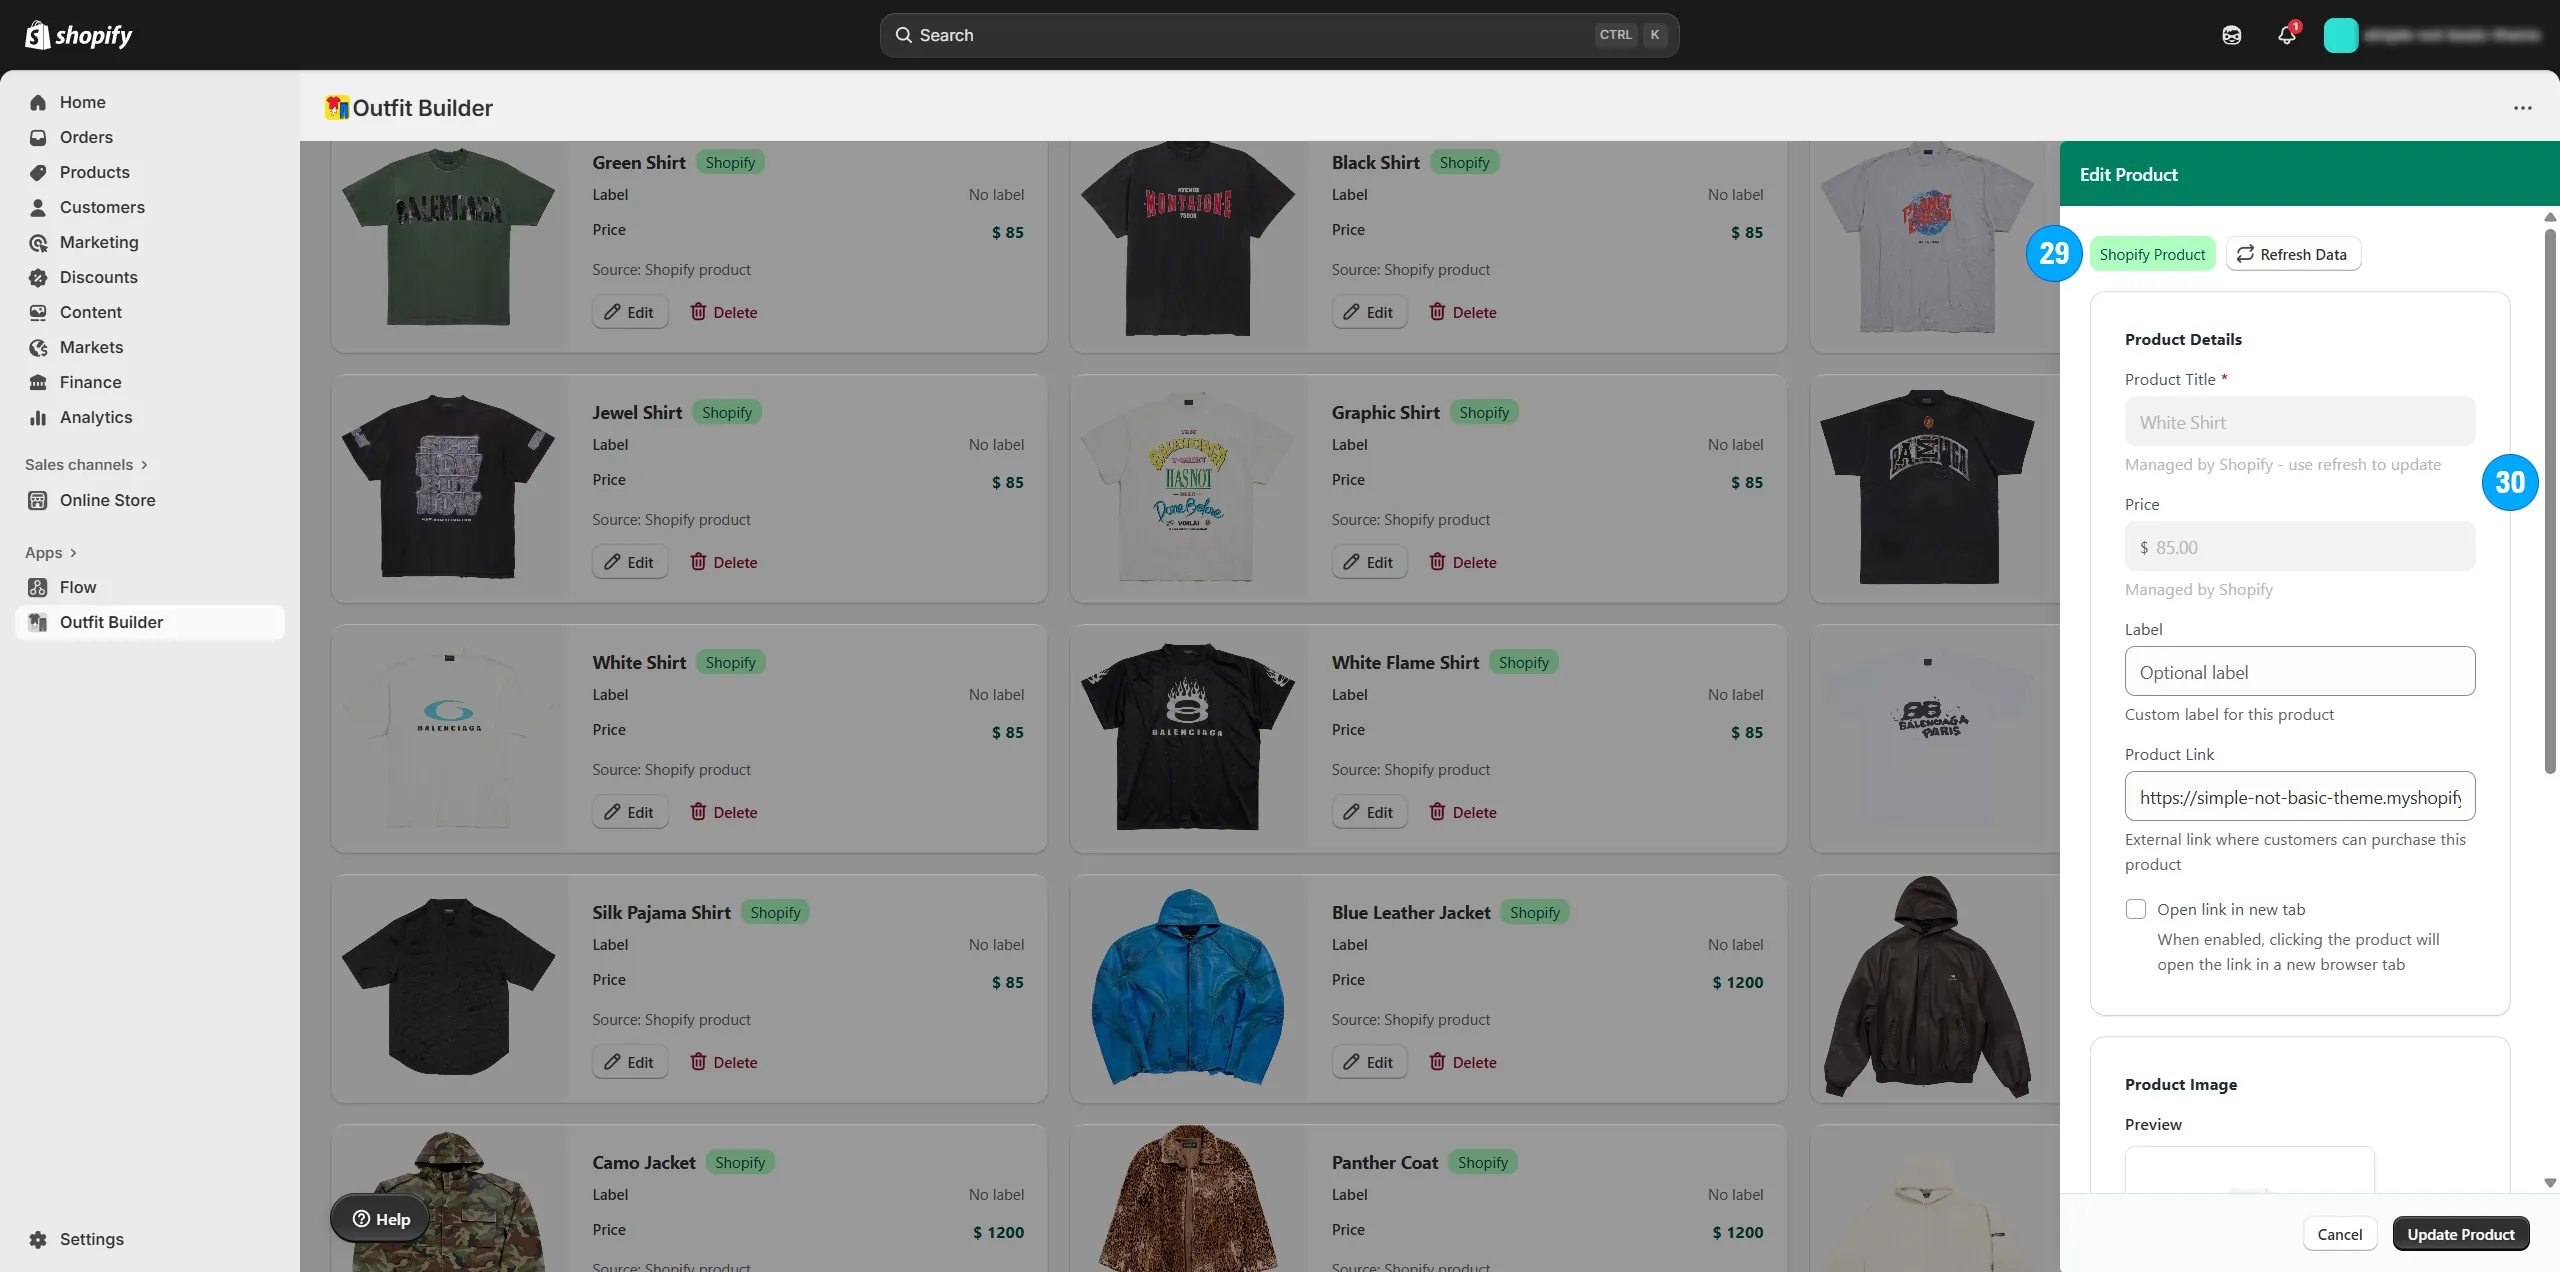
Task: Open Settings gear in sidebar
Action: click(38, 1239)
